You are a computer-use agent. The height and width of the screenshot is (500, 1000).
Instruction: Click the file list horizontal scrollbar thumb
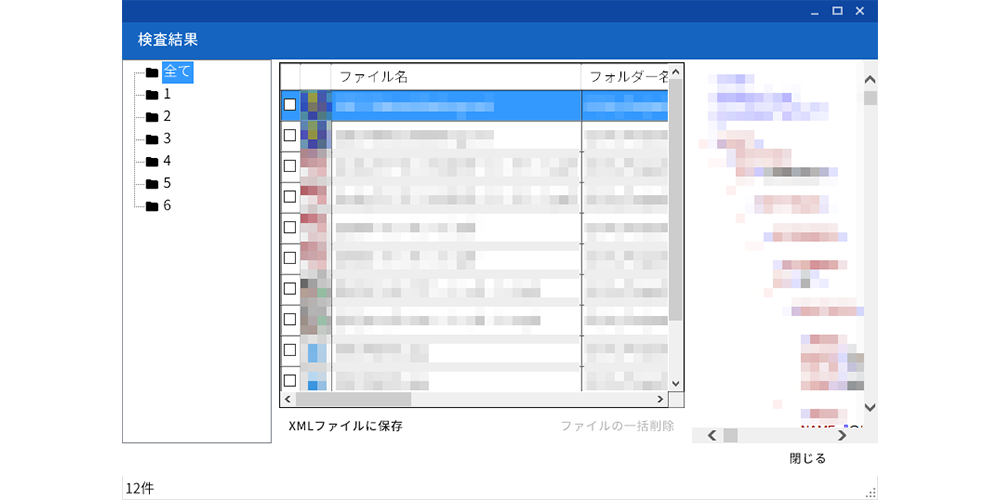353,399
